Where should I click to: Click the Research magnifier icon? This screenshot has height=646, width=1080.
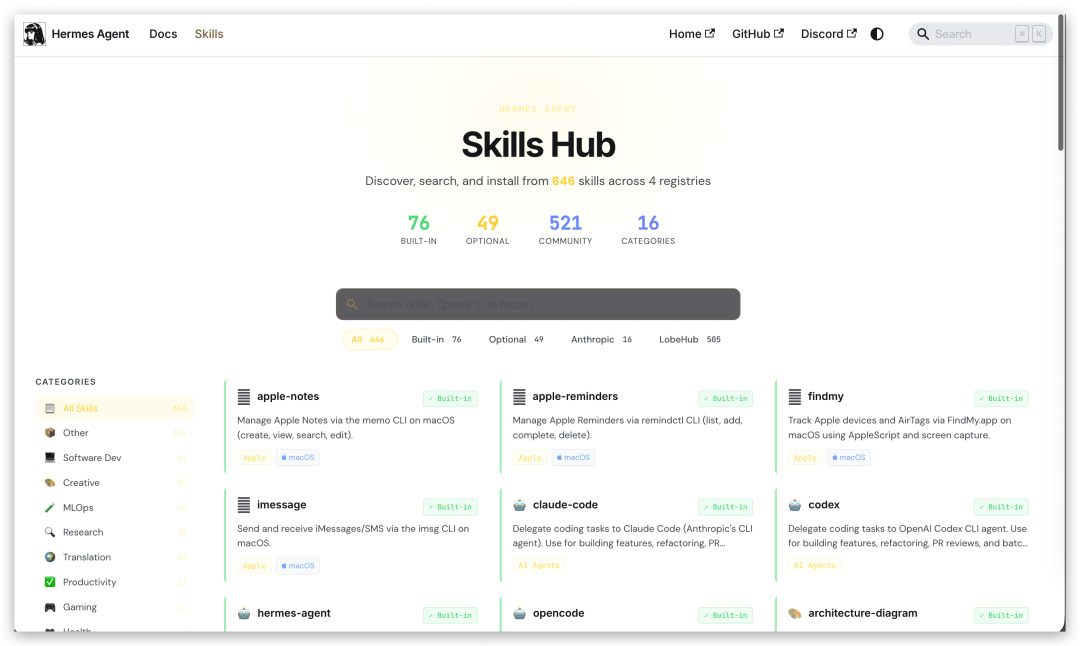pyautogui.click(x=50, y=532)
